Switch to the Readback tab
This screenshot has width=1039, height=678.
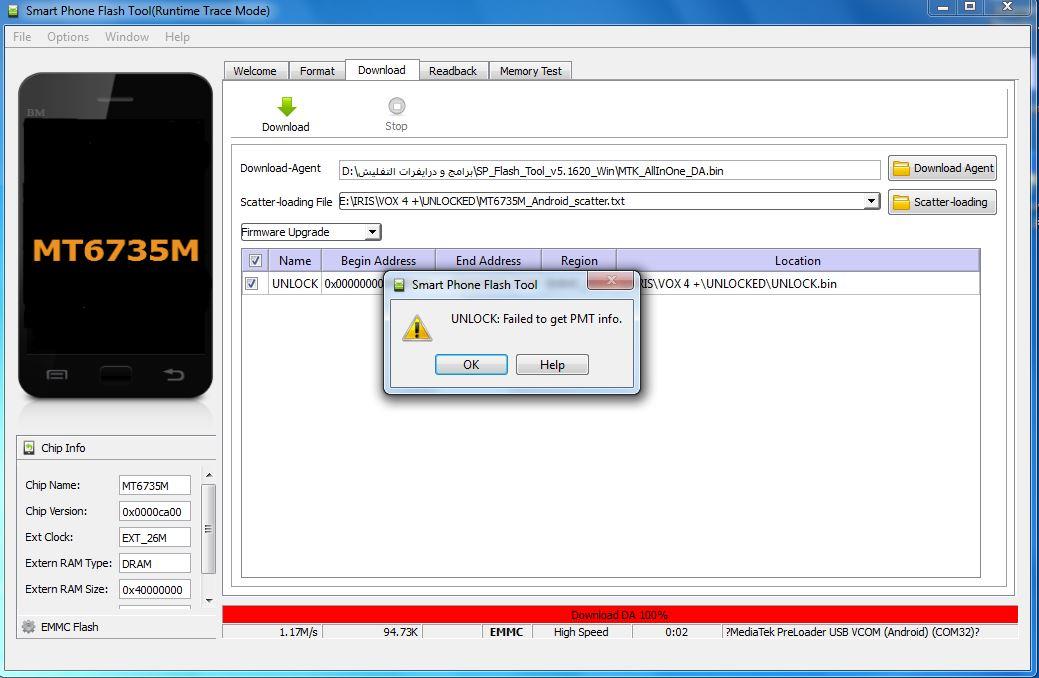[453, 71]
